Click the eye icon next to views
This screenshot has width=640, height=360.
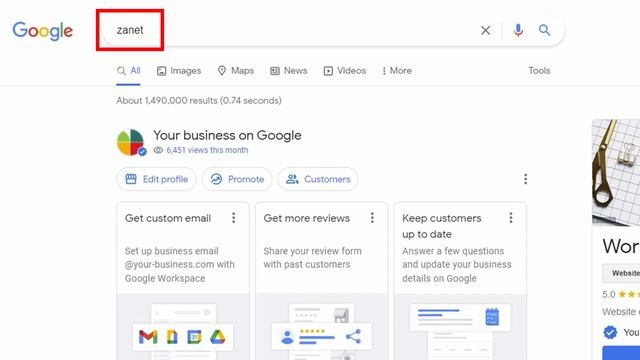(158, 150)
